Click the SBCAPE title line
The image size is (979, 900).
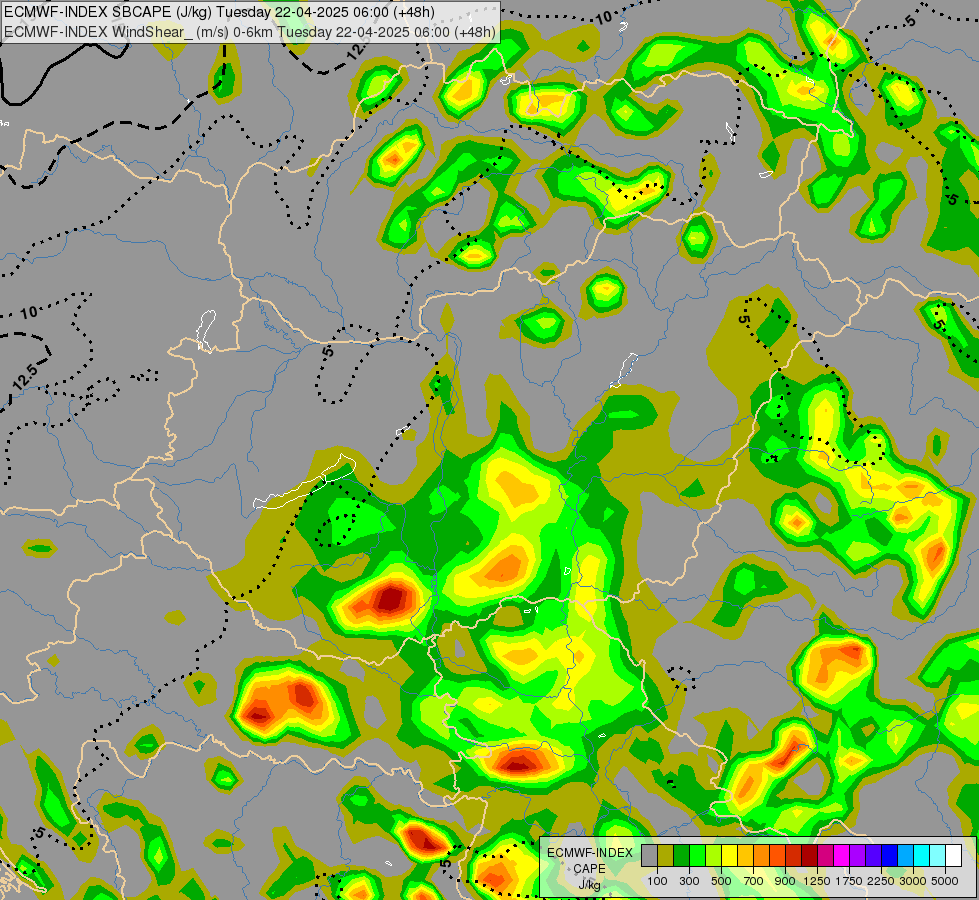pyautogui.click(x=220, y=12)
